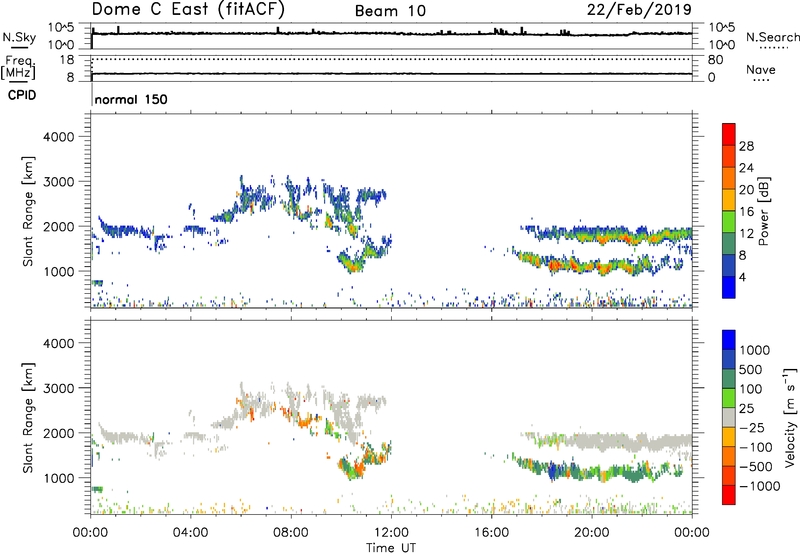
Task: Click the '8' tick on the power colorbar
Action: [742, 255]
